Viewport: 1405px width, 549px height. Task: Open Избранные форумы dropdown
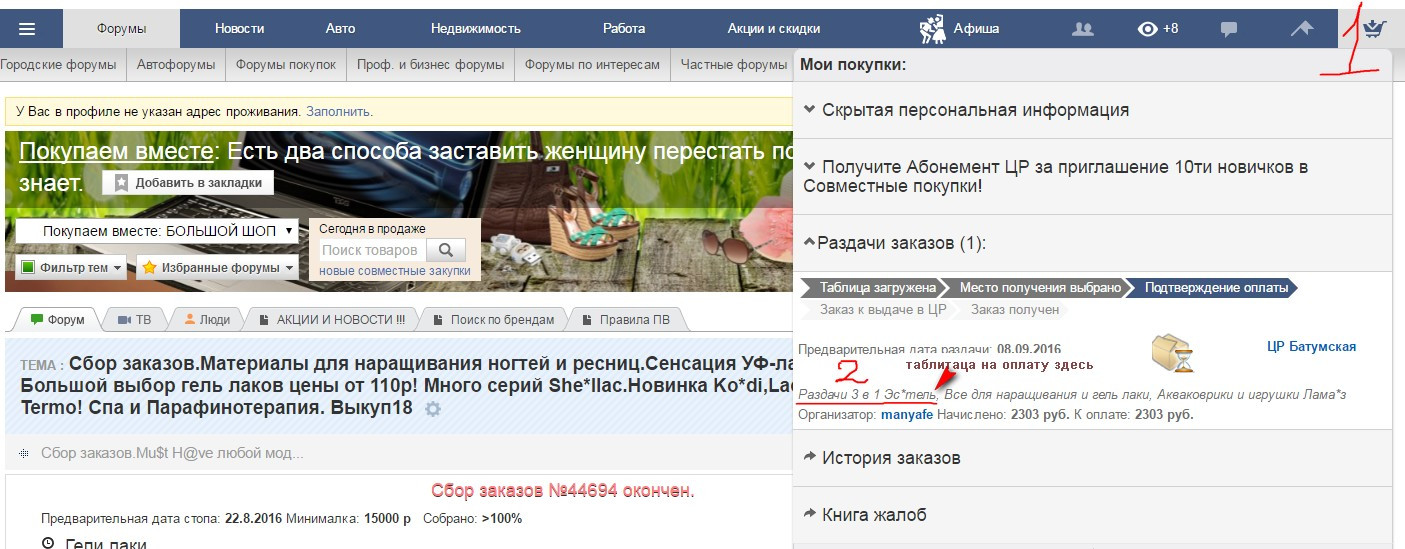pos(217,268)
